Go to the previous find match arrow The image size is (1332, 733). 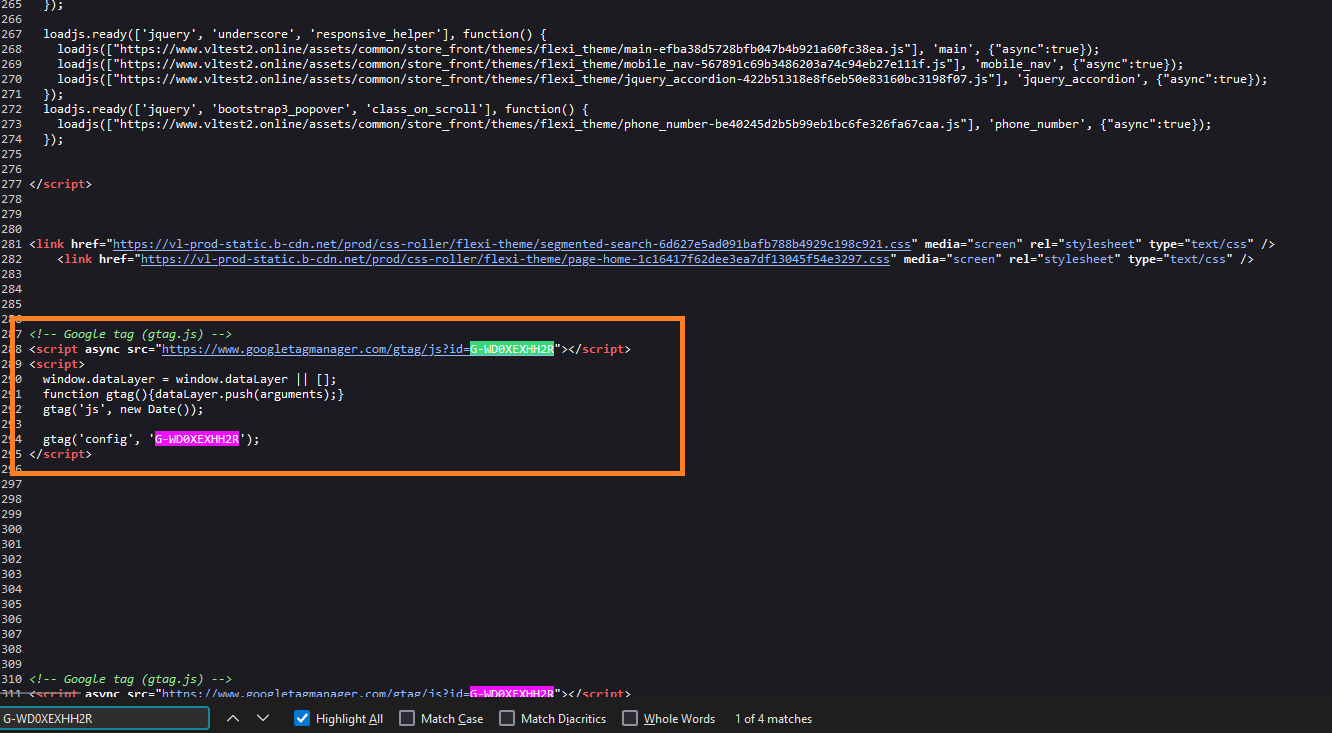[233, 718]
